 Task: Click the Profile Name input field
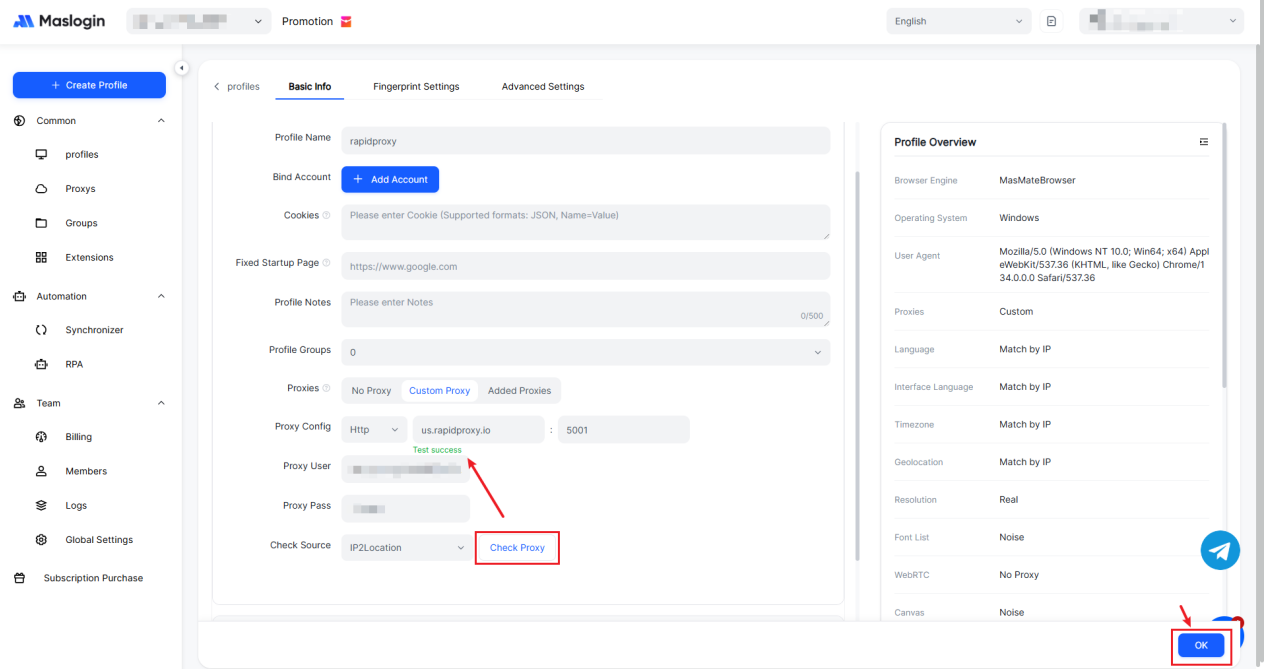pos(585,141)
